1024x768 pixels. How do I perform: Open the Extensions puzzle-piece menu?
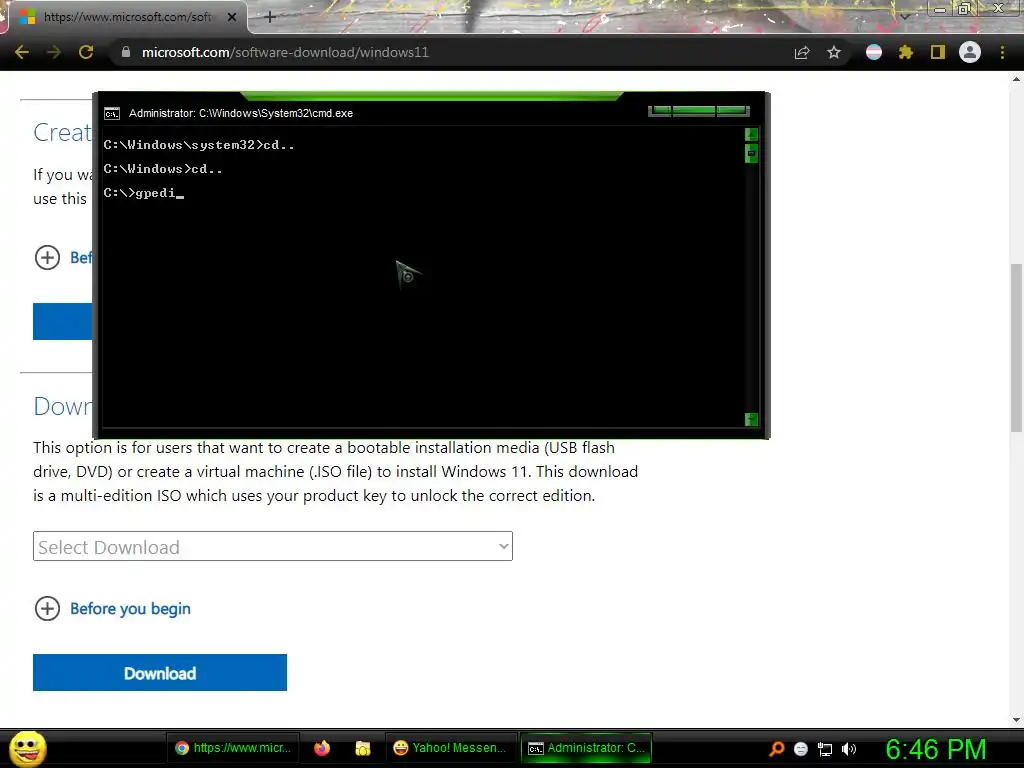point(905,52)
